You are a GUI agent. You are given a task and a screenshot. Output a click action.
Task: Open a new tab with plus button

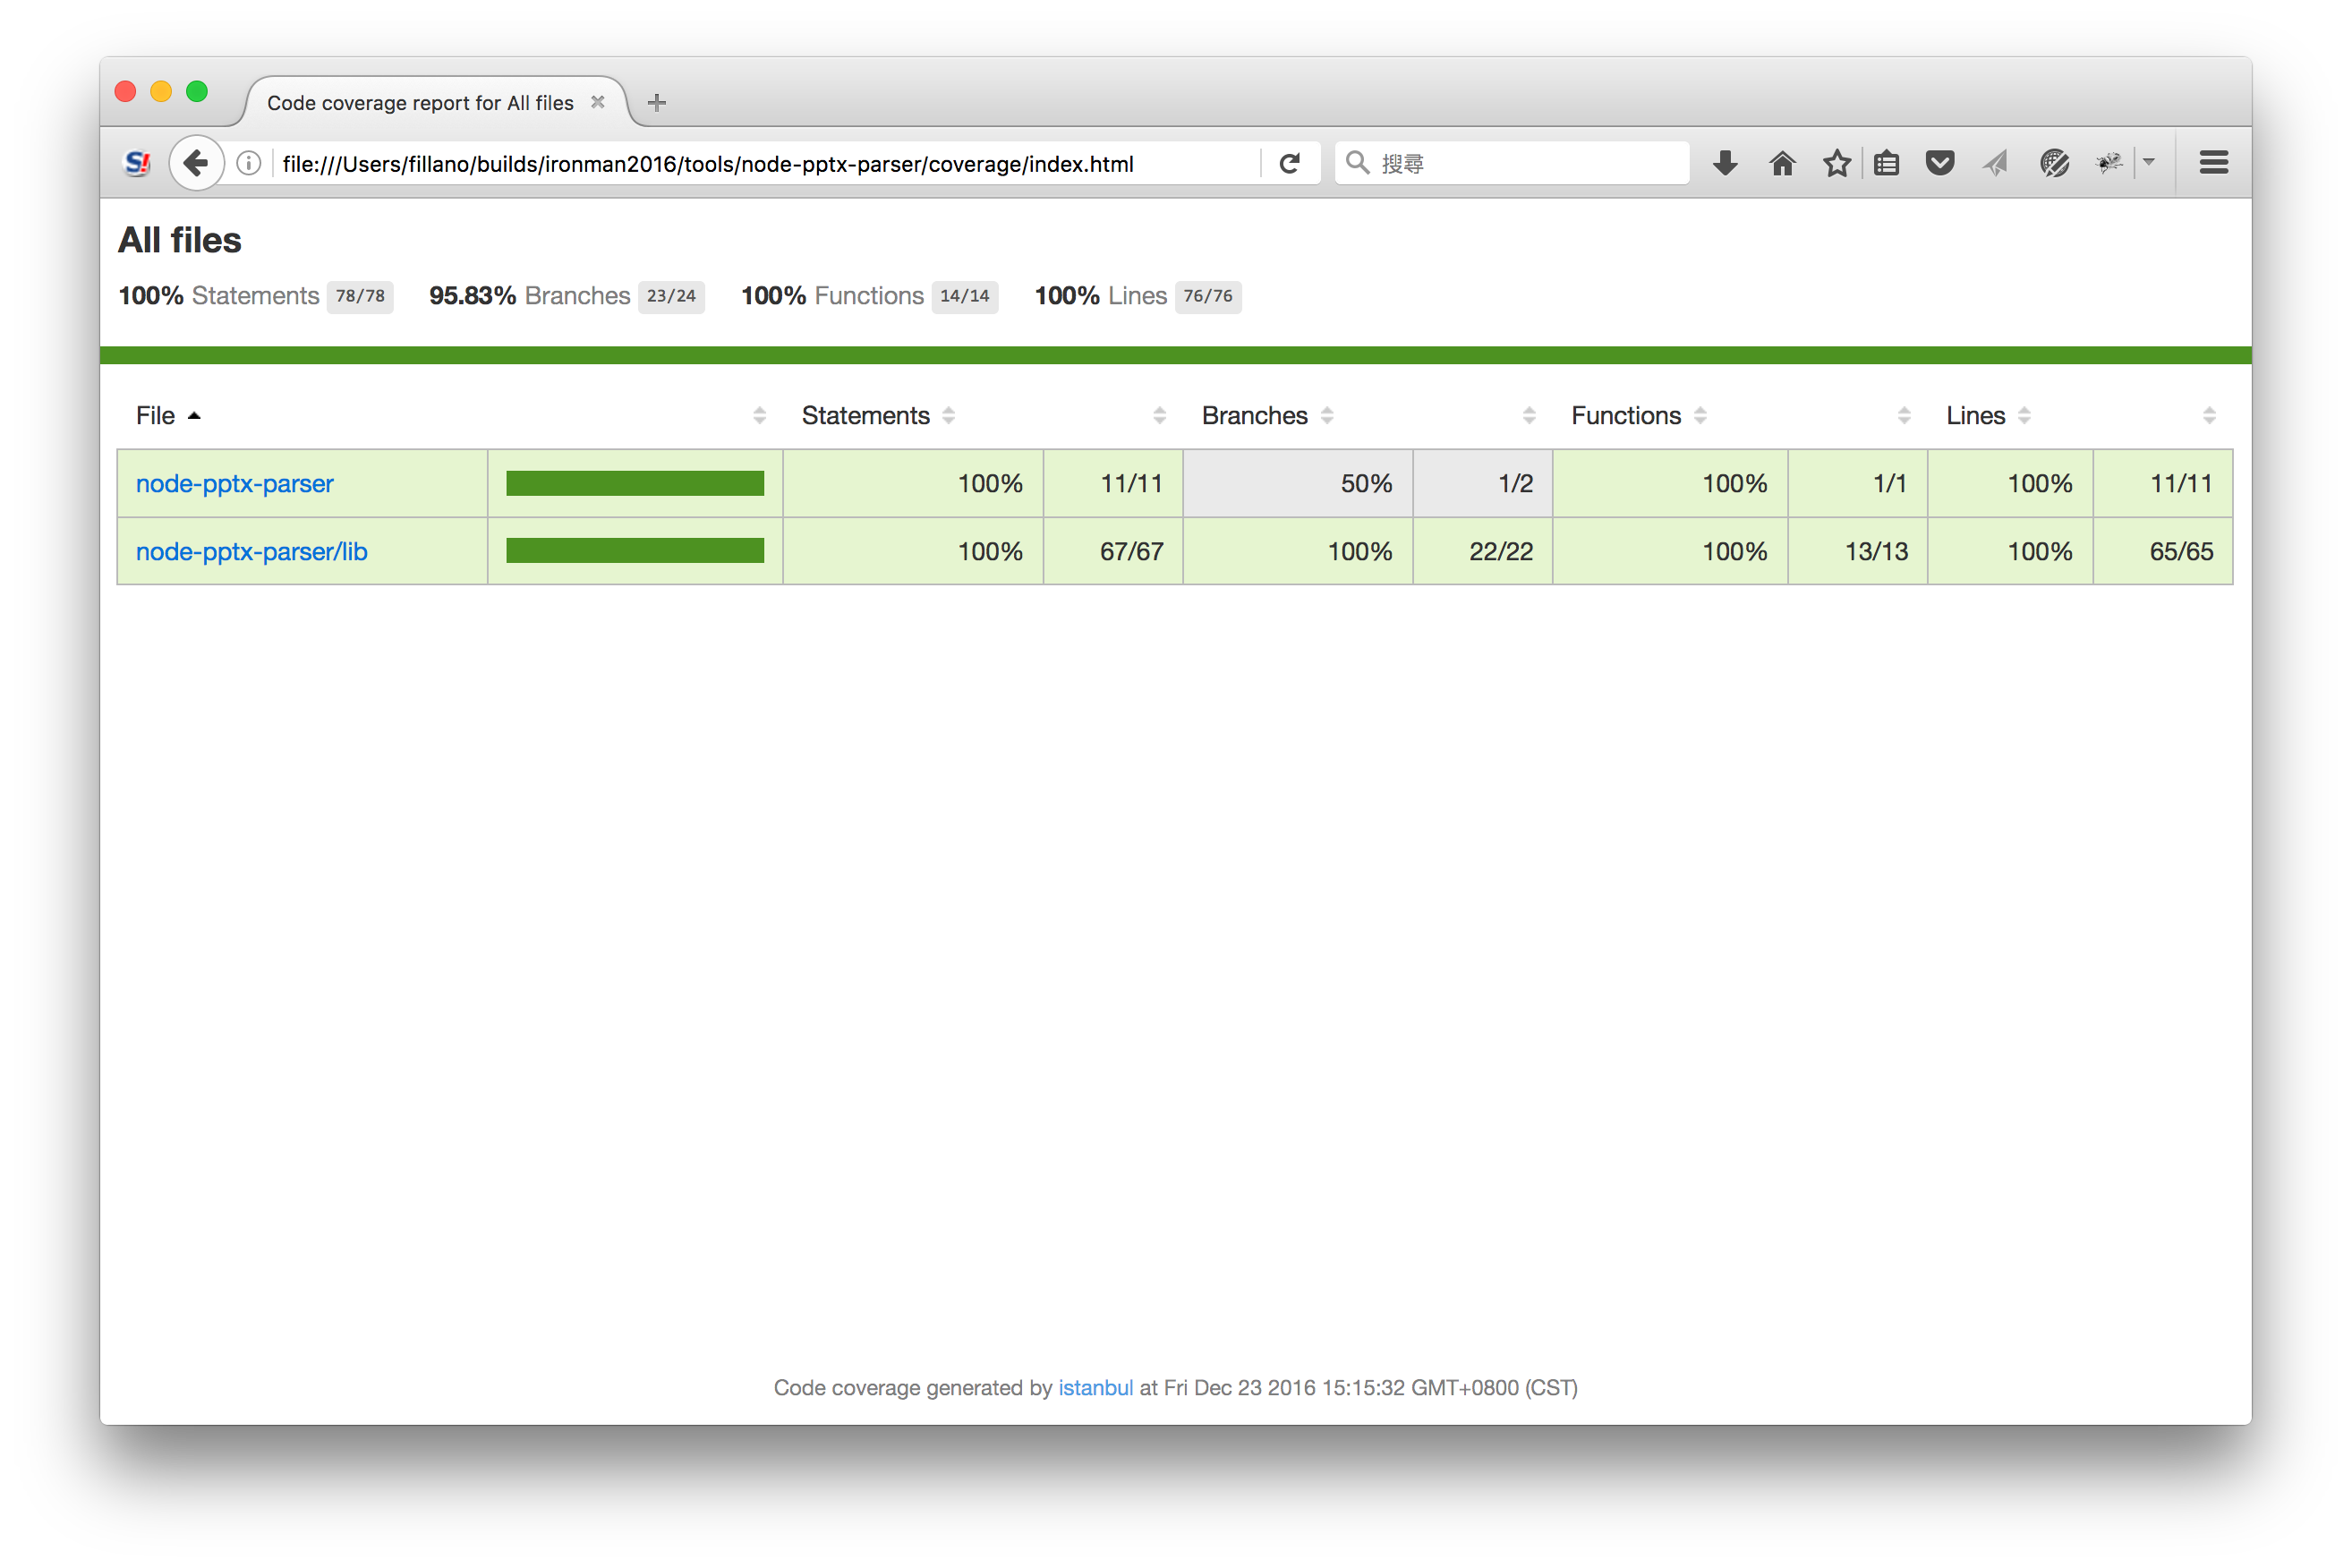point(656,102)
